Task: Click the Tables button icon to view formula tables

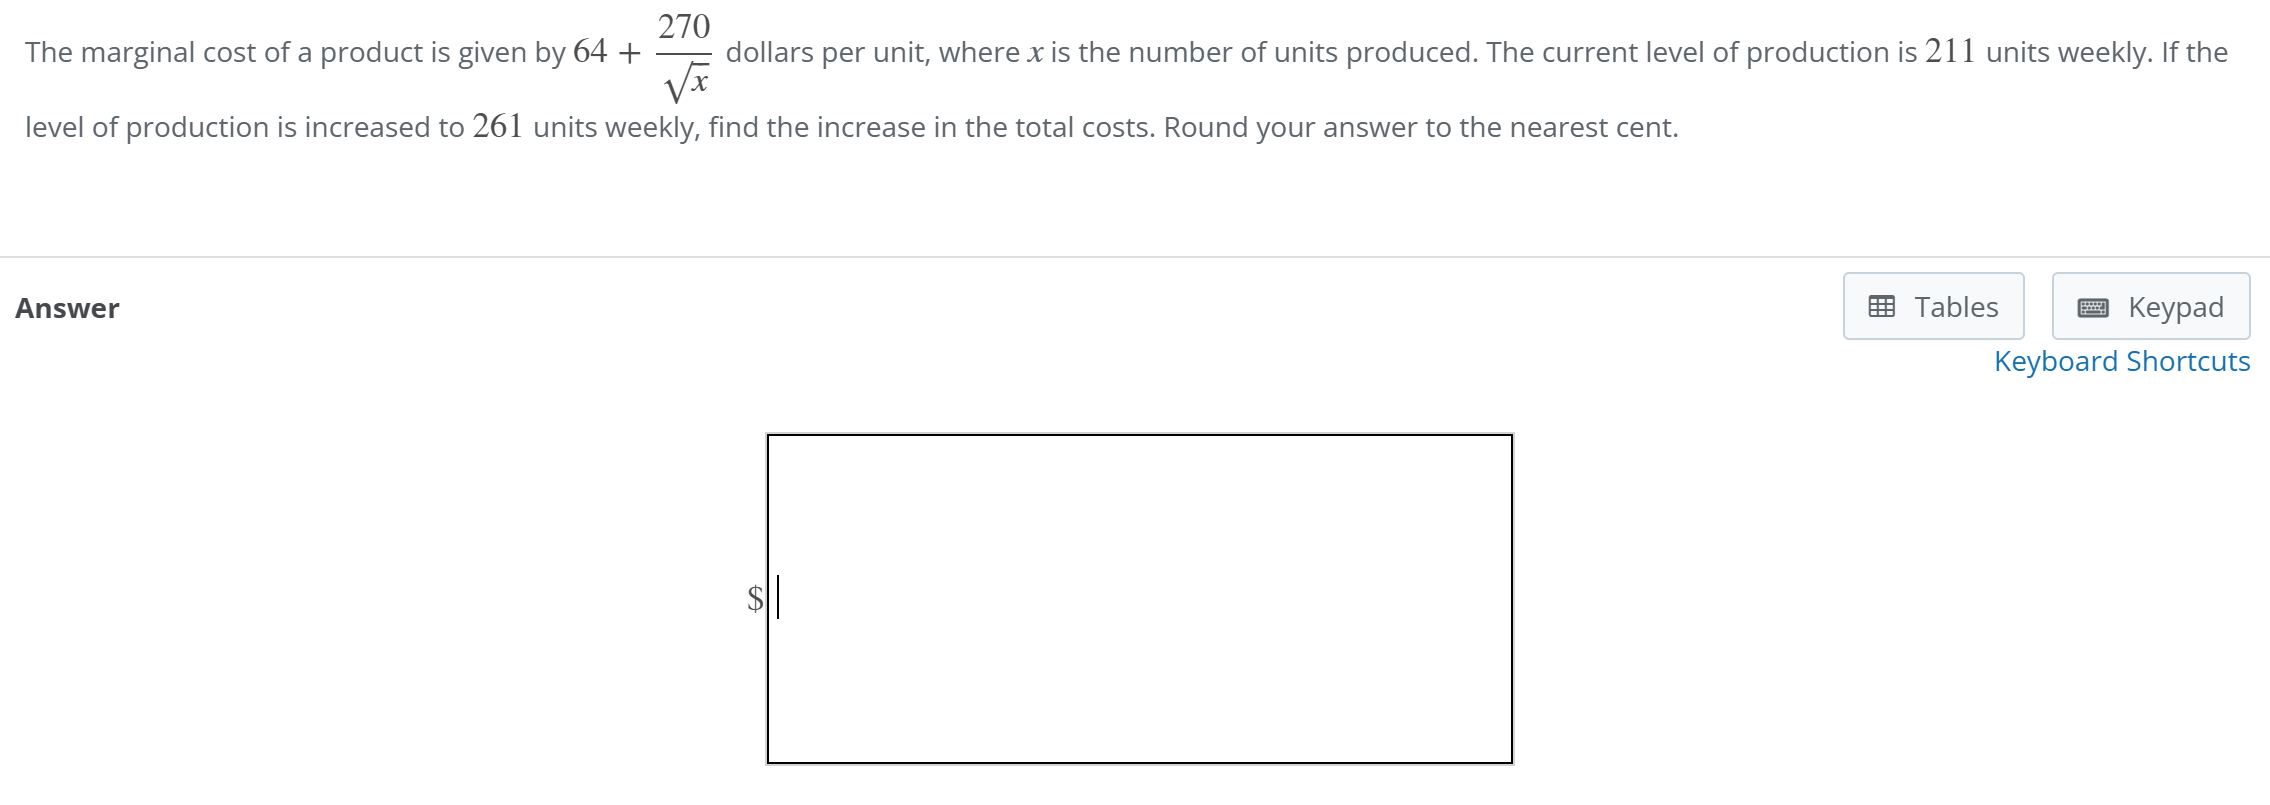Action: coord(1884,306)
